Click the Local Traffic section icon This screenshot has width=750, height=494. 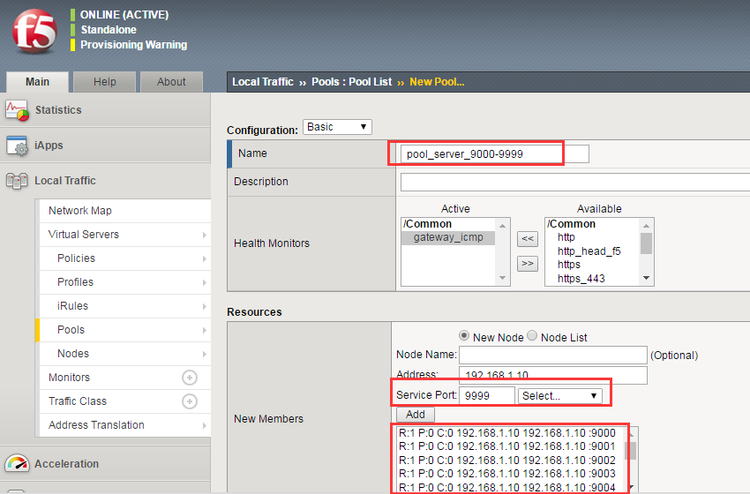click(x=17, y=181)
